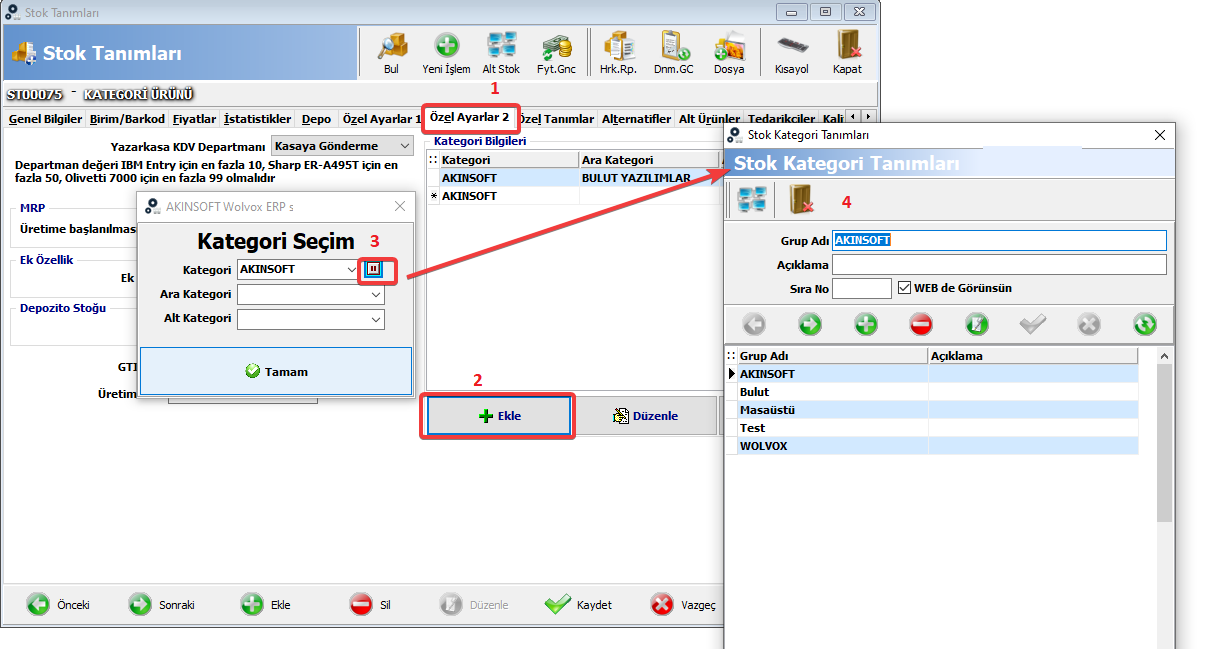The height and width of the screenshot is (649, 1207).
Task: Go to next record with Sonraki
Action: click(x=161, y=604)
